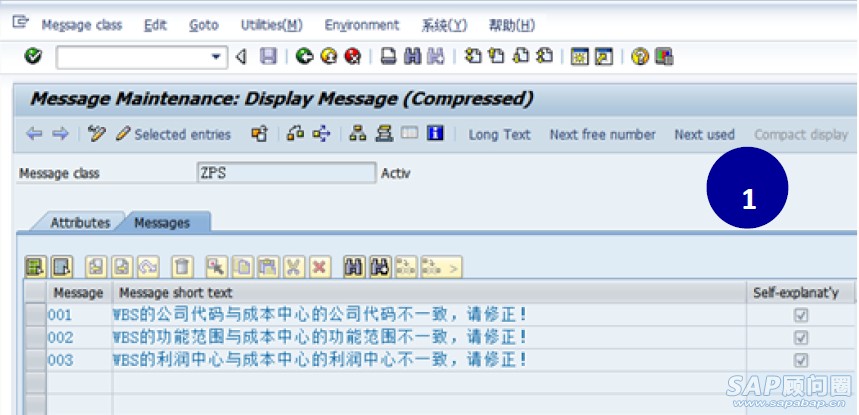
Task: Select message row 002 short text
Action: (320, 338)
